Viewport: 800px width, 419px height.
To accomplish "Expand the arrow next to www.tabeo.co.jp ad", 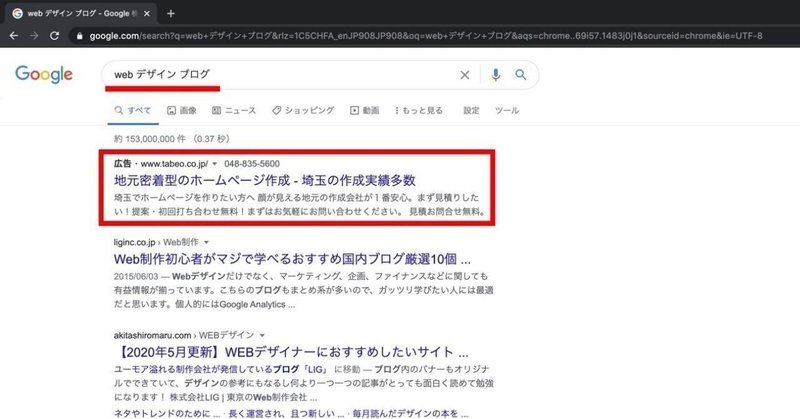I will (x=215, y=164).
